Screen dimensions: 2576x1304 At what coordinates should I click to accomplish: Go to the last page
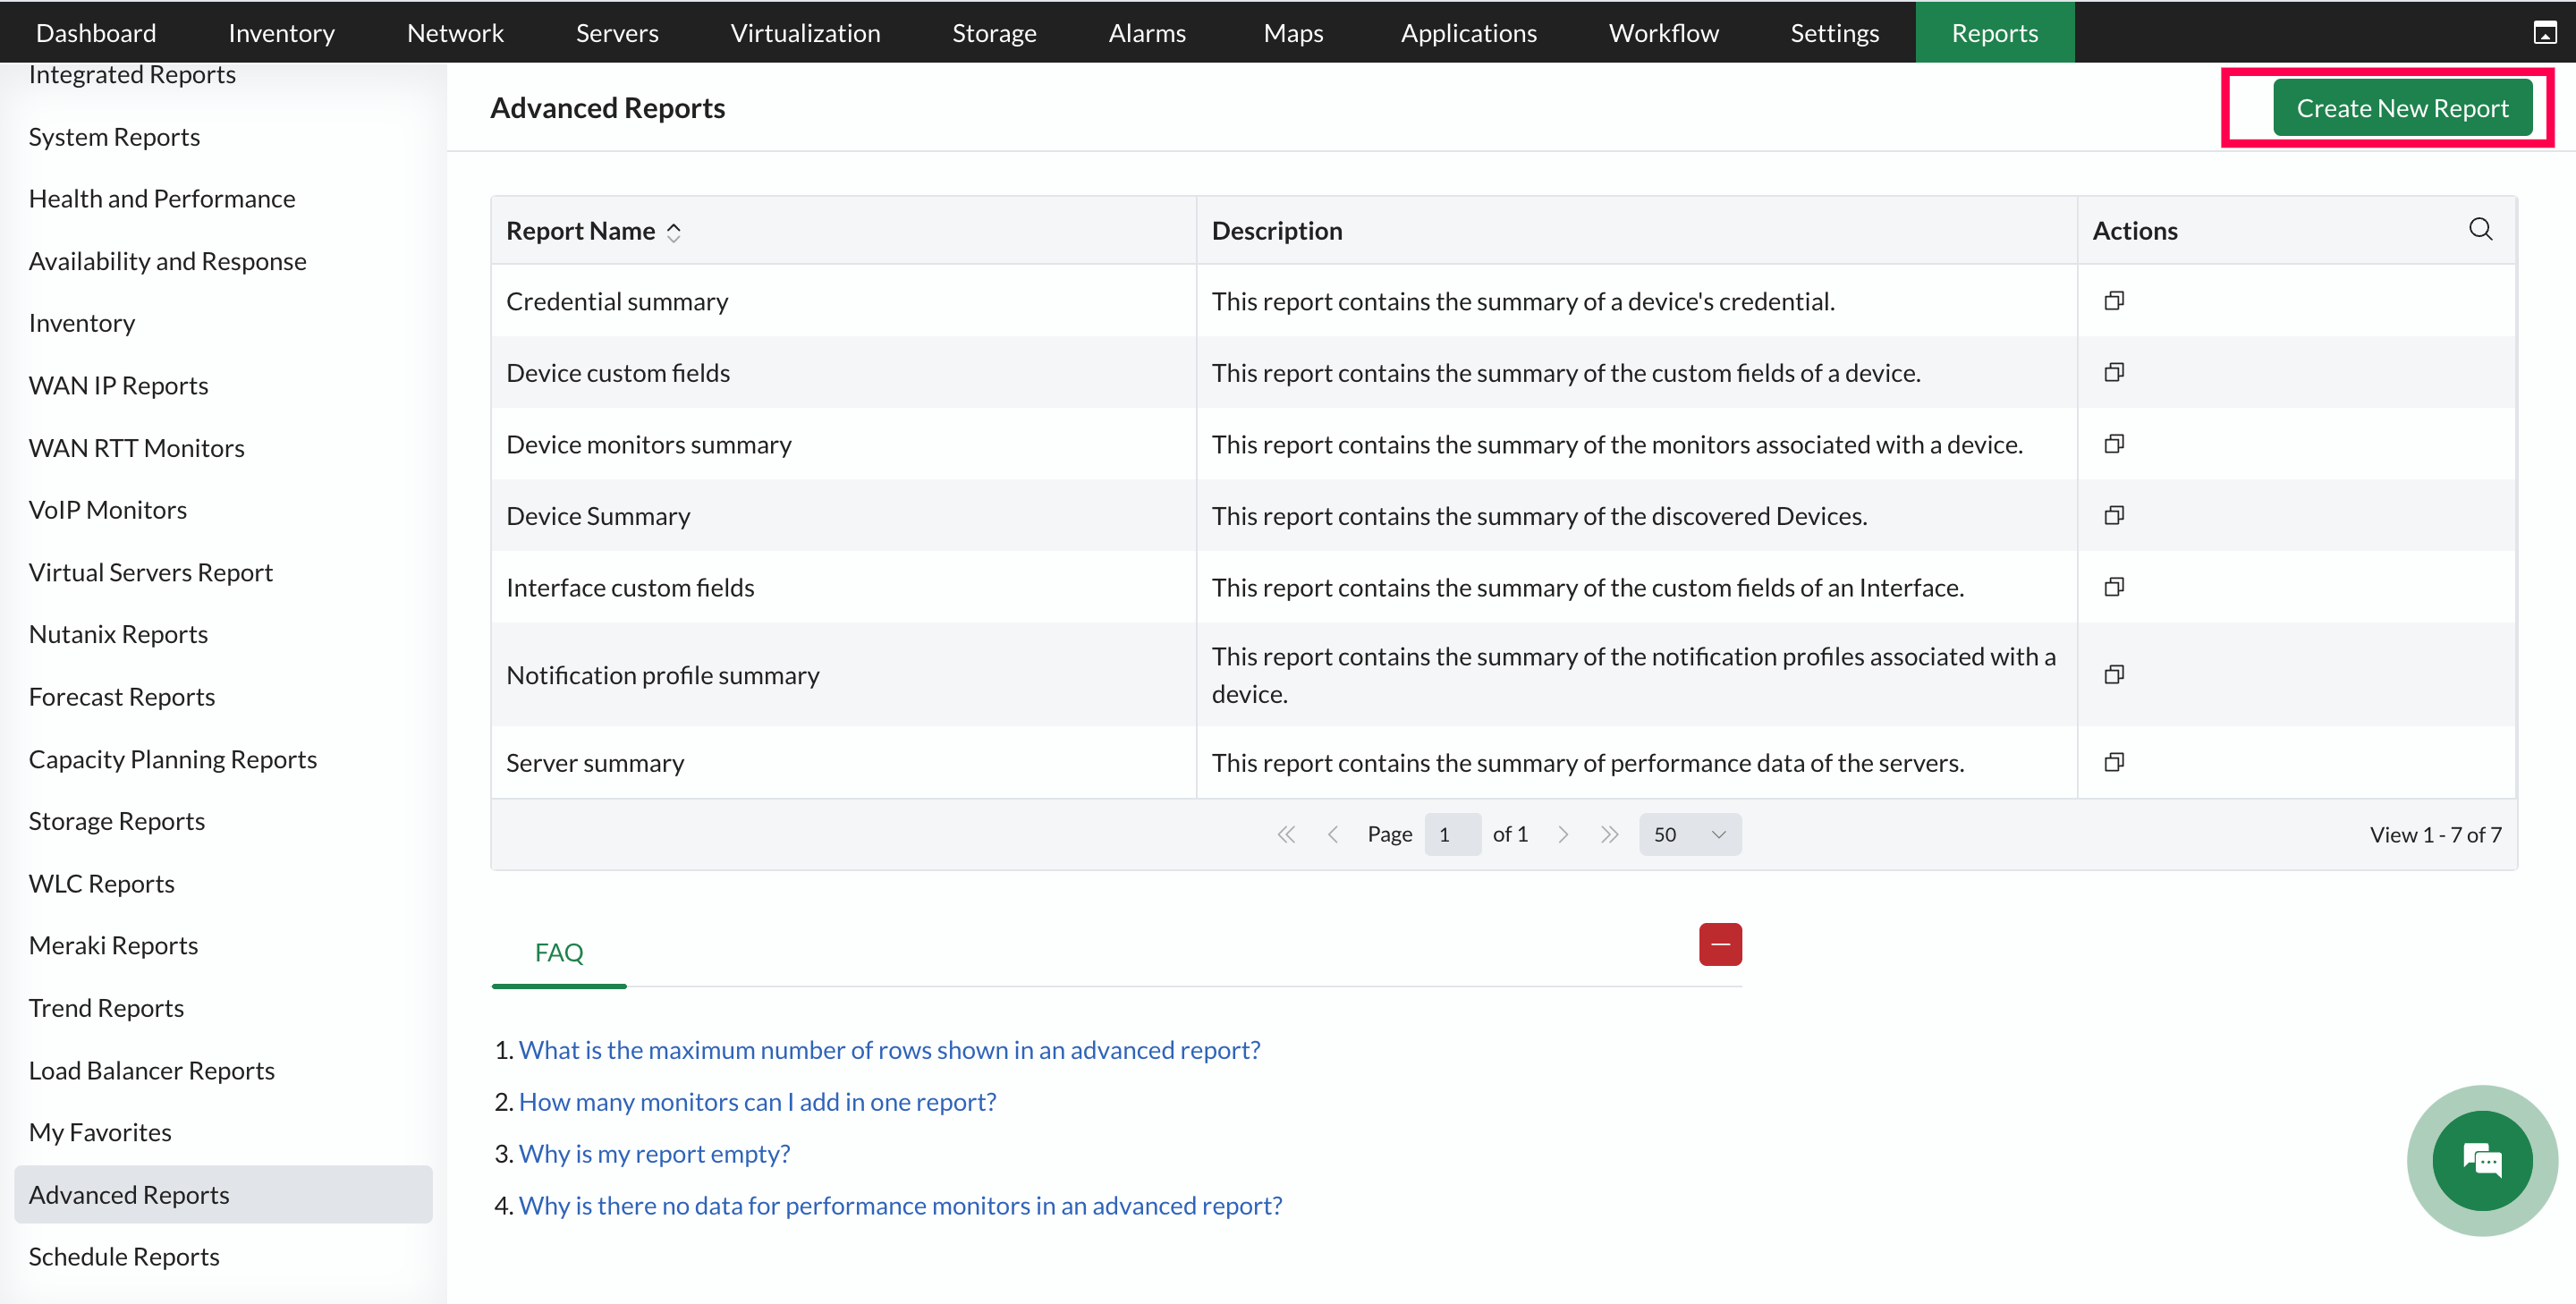coord(1609,834)
